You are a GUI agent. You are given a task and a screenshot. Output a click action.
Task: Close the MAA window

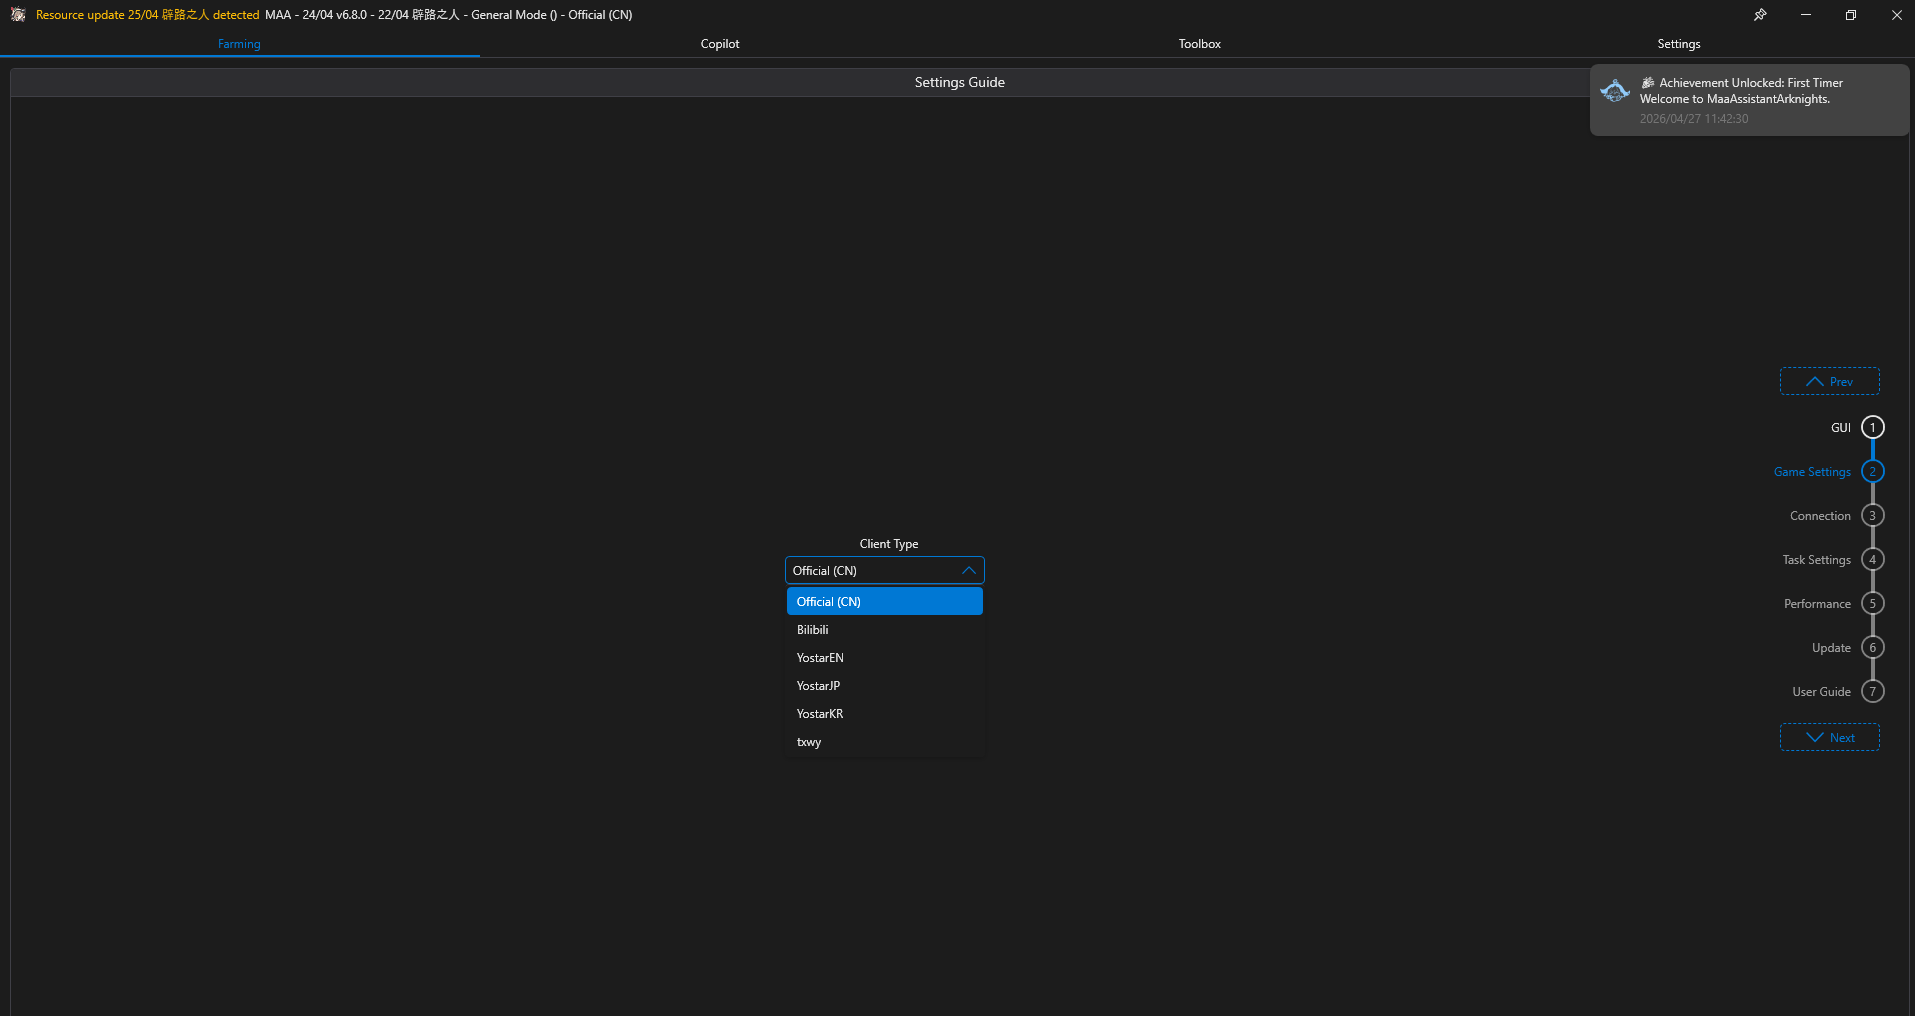click(x=1896, y=14)
